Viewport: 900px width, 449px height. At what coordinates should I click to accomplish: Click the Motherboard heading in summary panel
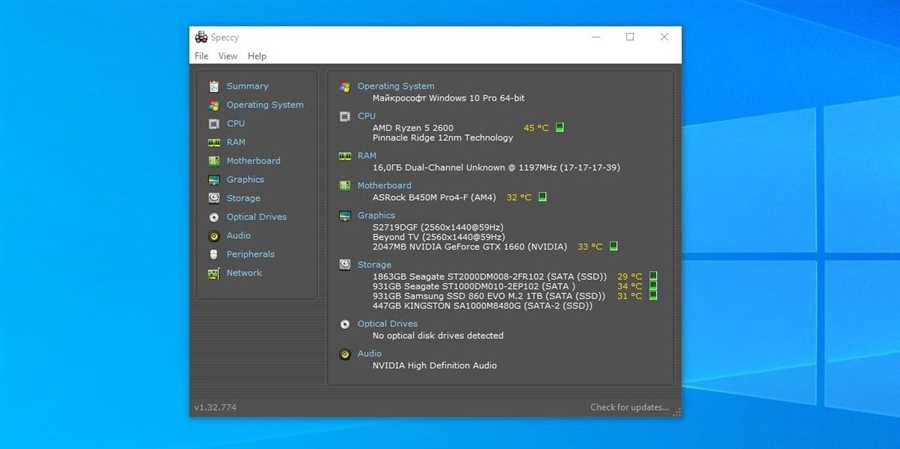[x=385, y=185]
